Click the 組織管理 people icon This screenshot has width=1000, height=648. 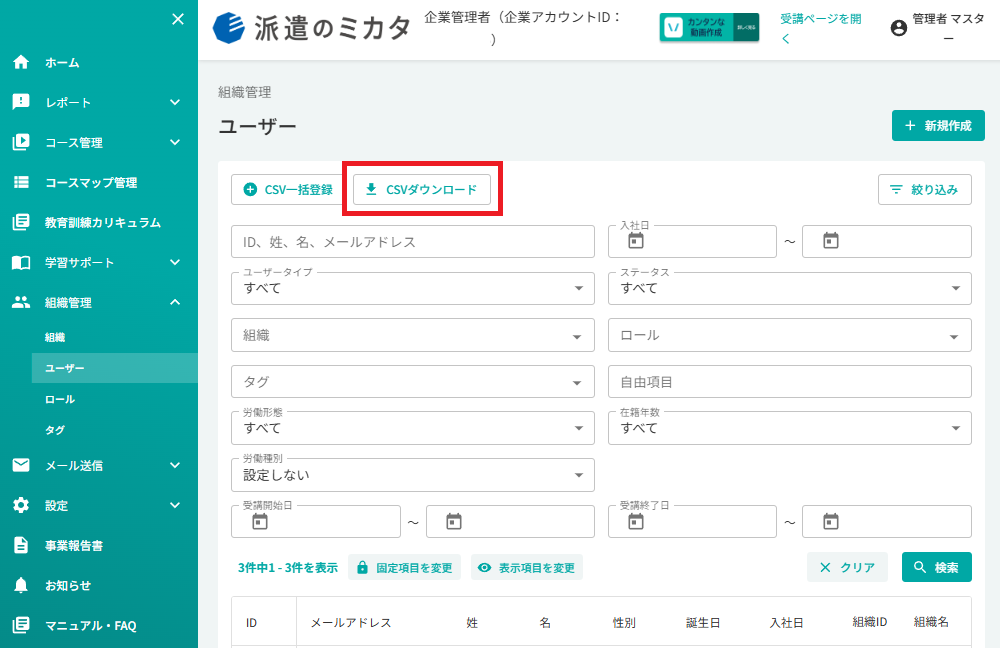[x=21, y=302]
